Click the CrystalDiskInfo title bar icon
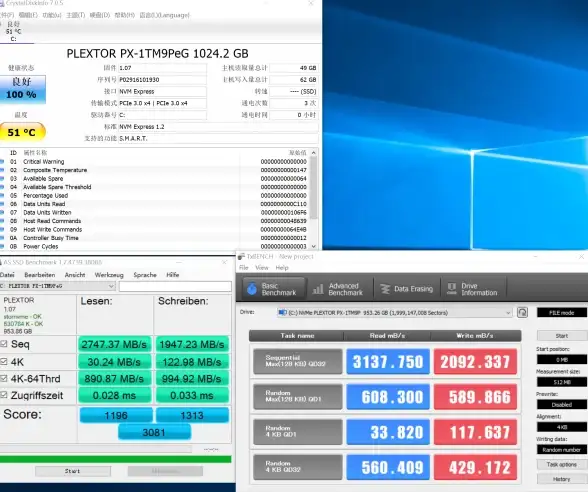 2,3
